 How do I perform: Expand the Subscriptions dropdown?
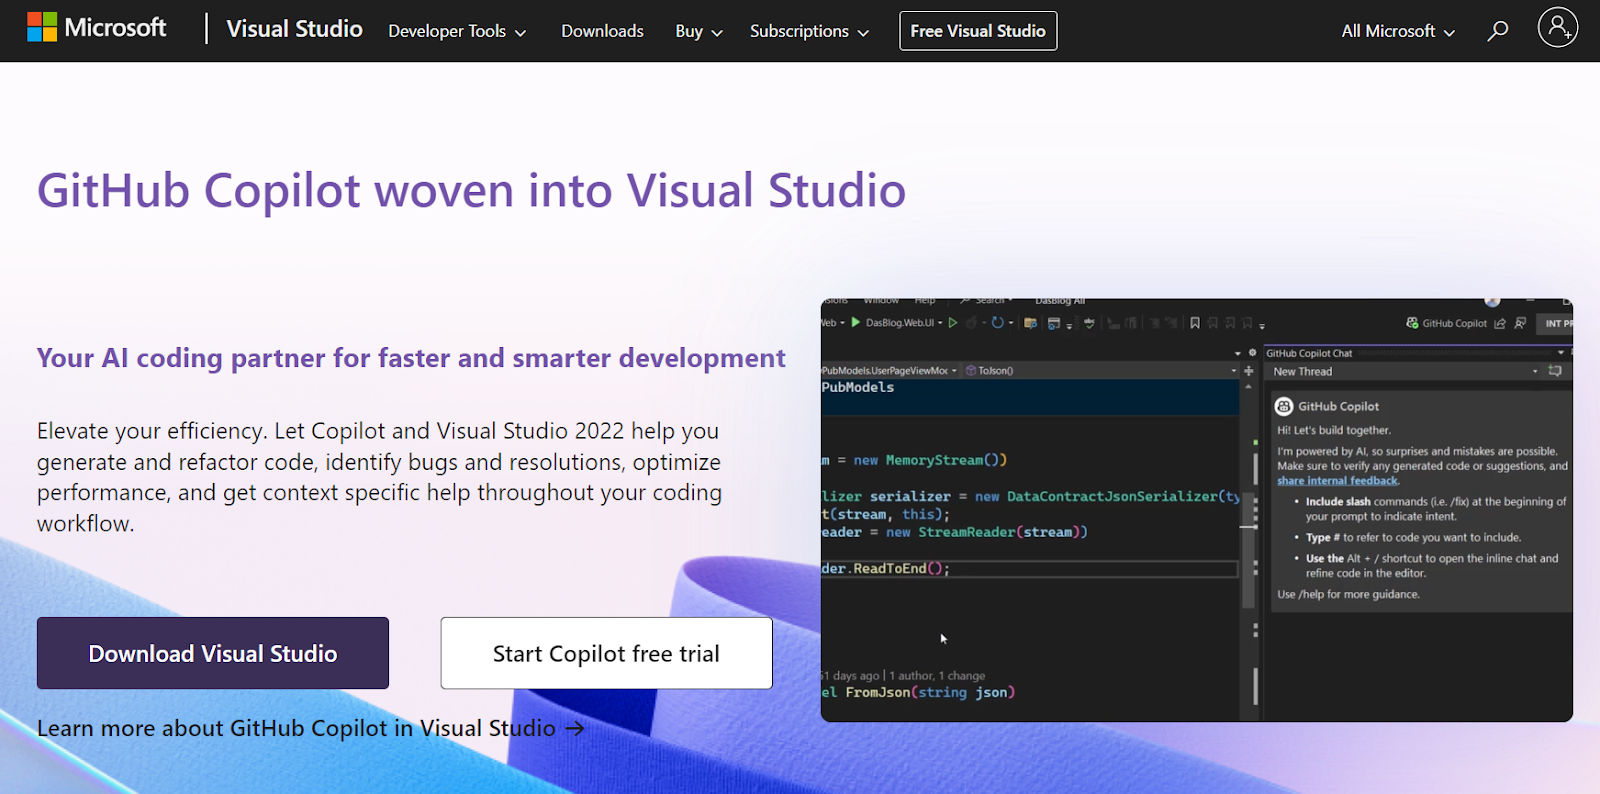(x=809, y=31)
